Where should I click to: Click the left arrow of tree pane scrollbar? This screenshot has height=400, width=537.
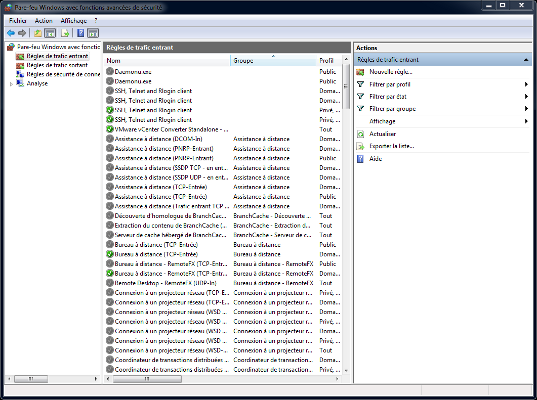10,379
